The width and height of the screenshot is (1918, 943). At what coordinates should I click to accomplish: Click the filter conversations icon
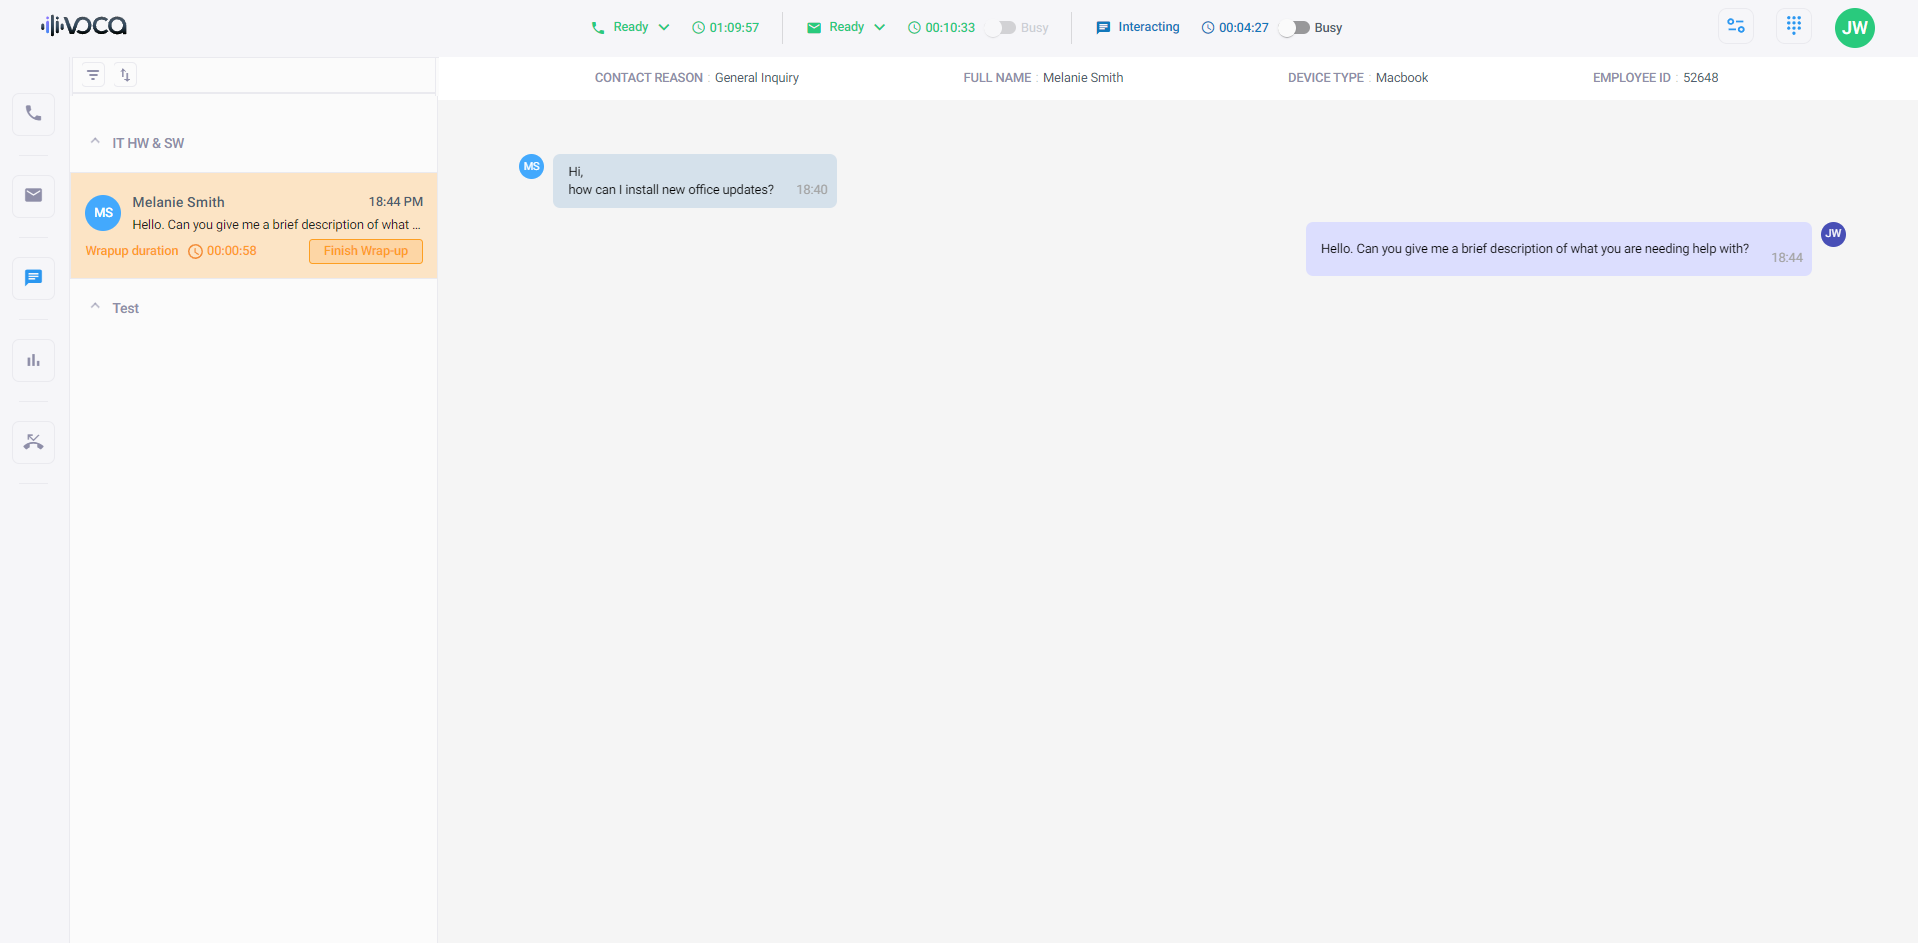93,75
